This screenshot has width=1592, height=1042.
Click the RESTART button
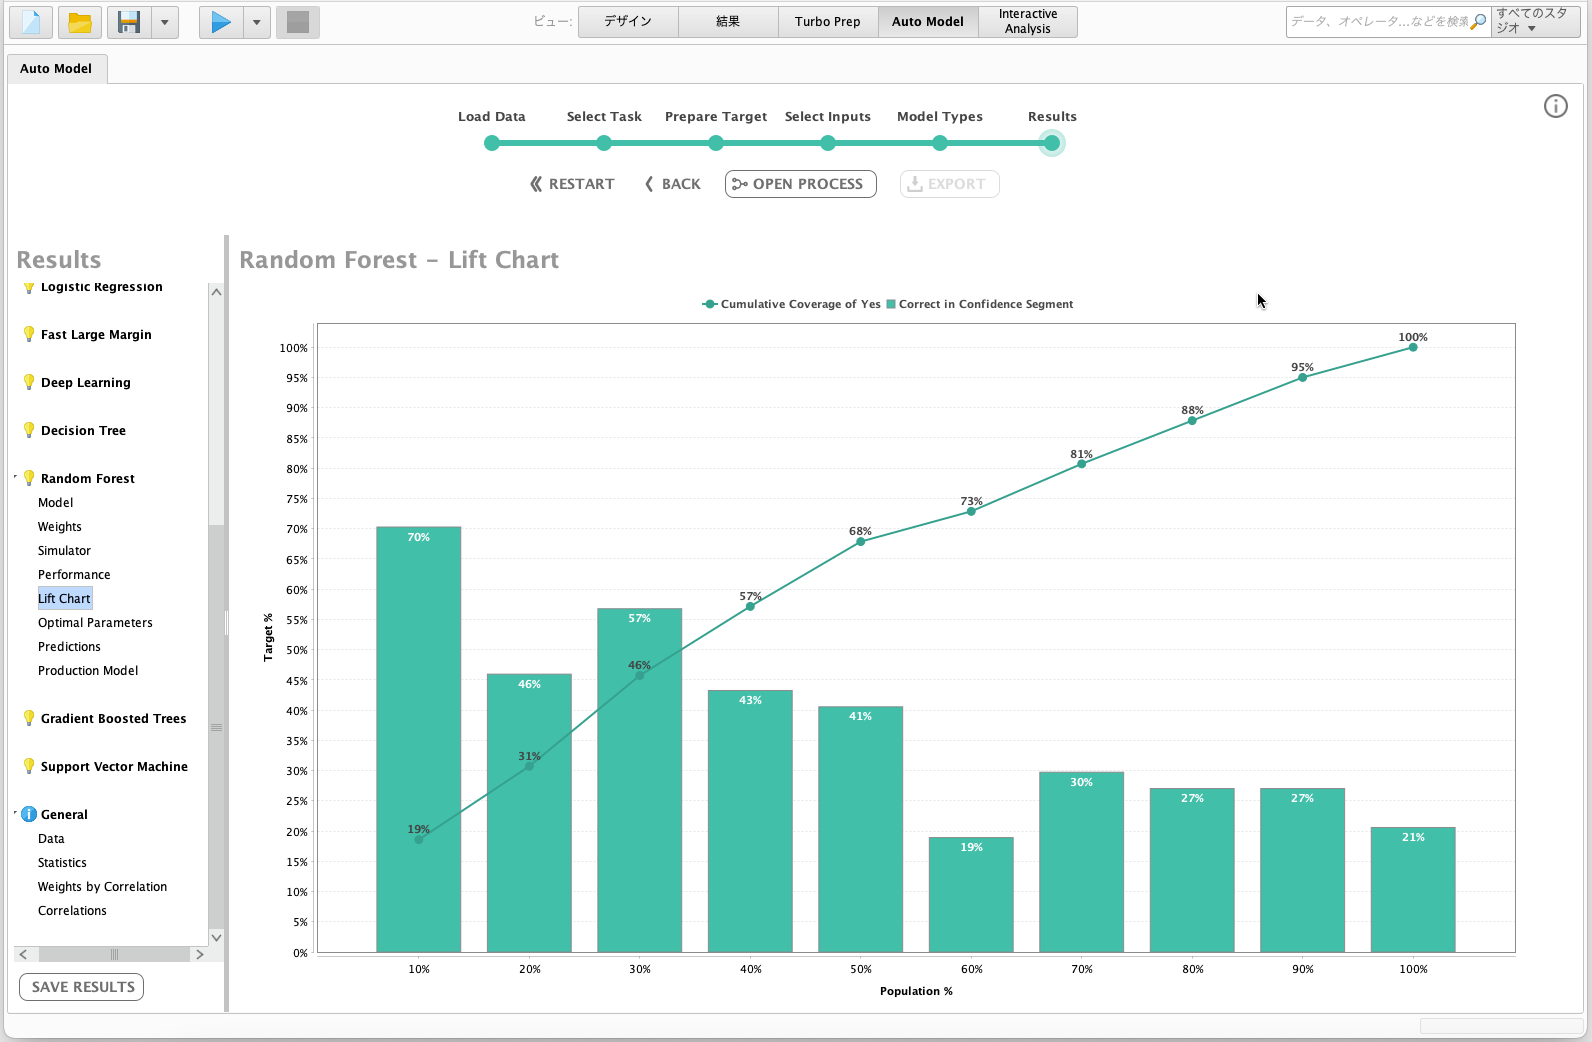tap(572, 184)
